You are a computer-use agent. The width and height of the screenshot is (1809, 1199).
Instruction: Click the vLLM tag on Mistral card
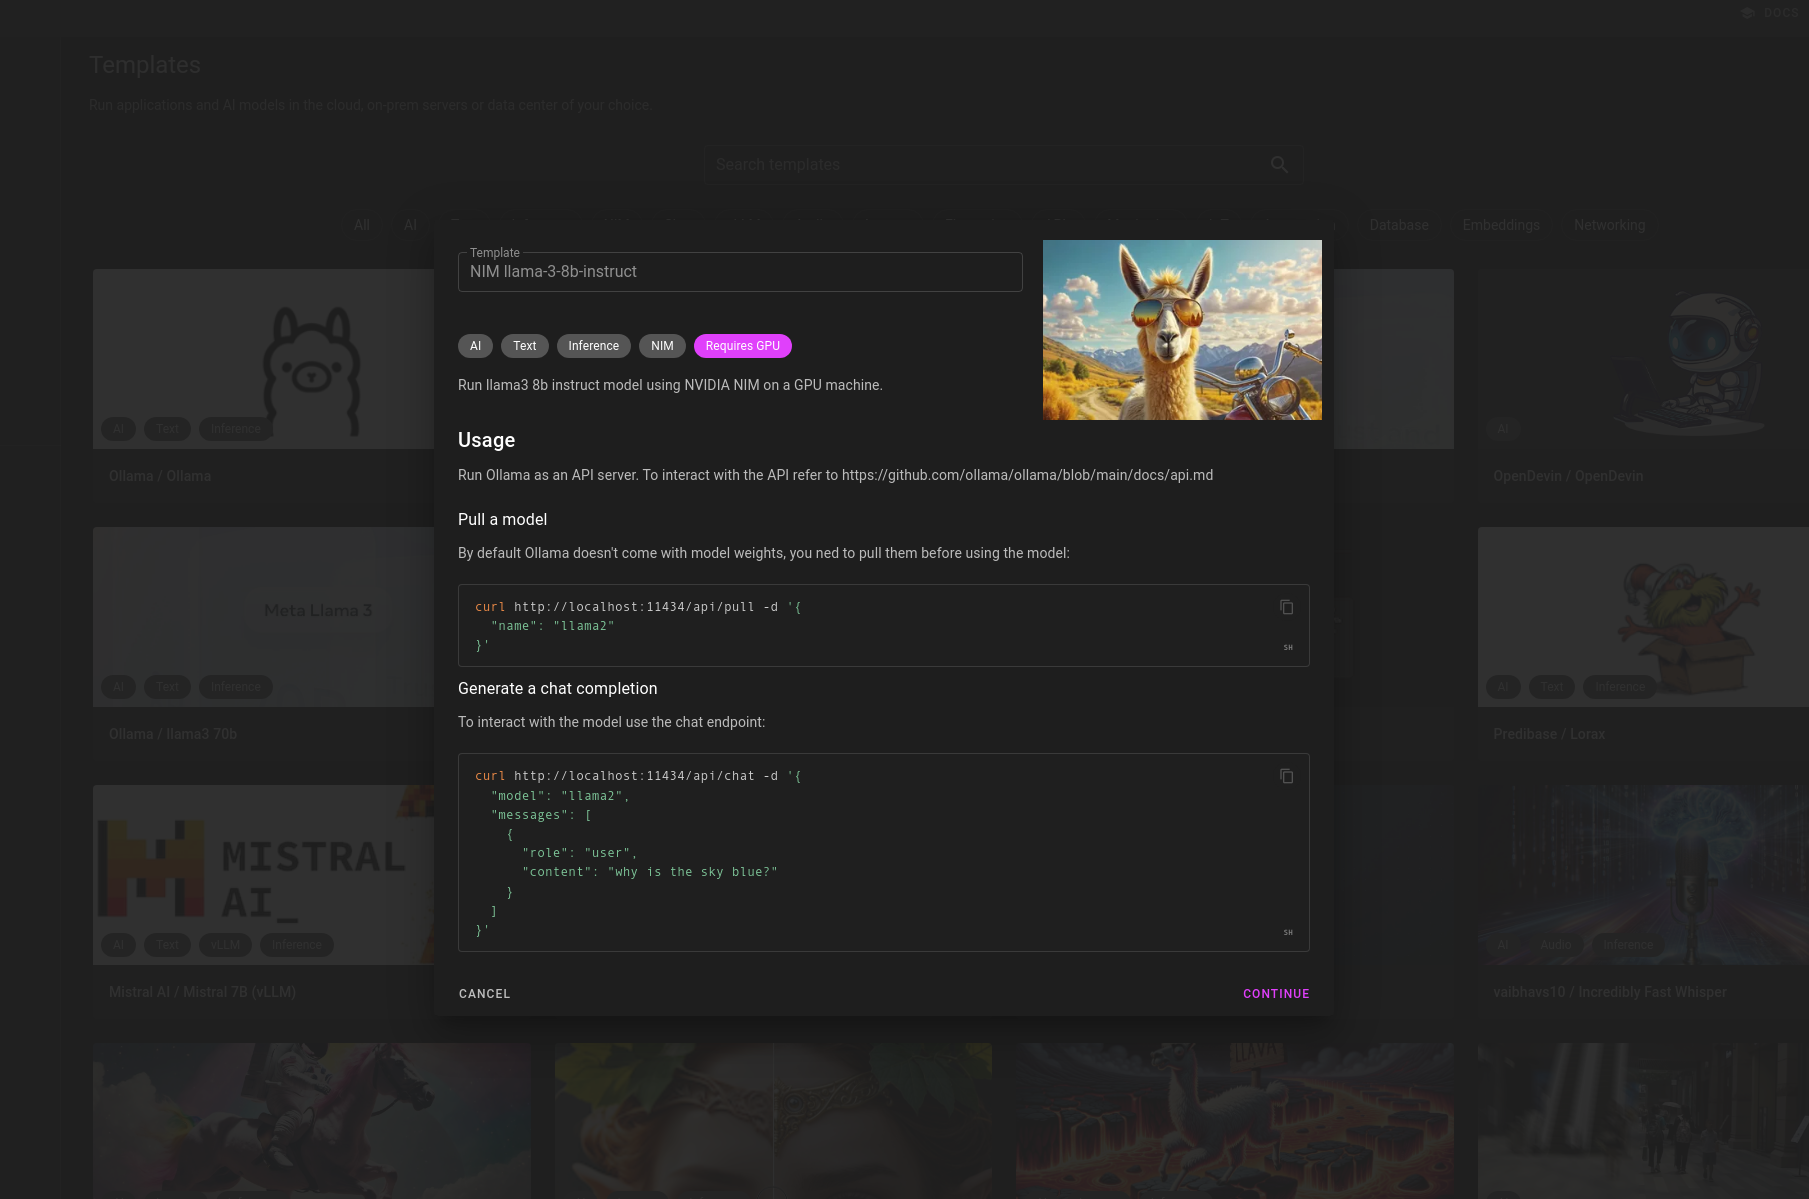pyautogui.click(x=226, y=945)
